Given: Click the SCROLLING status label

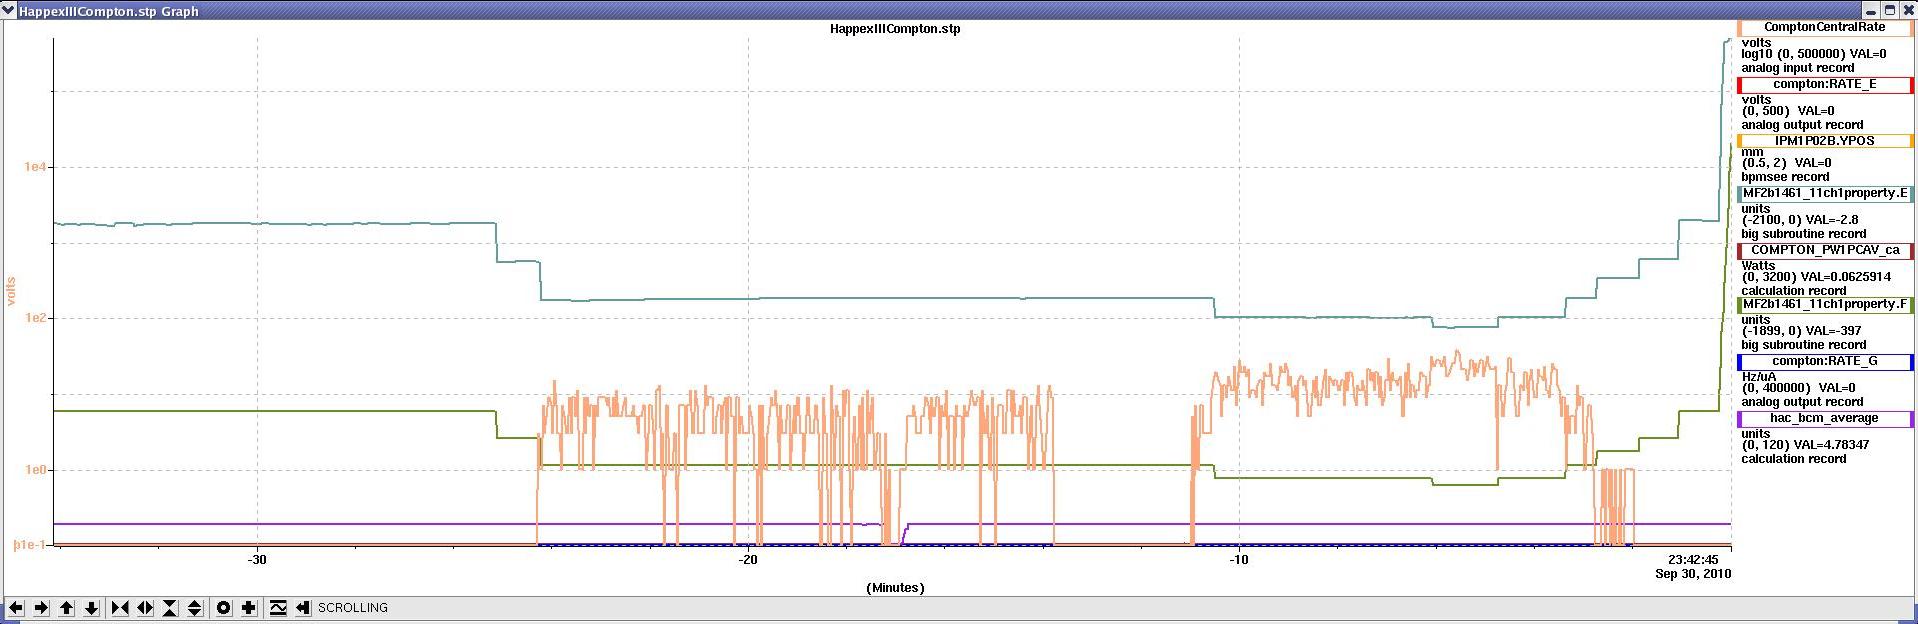Looking at the screenshot, I should (x=353, y=608).
